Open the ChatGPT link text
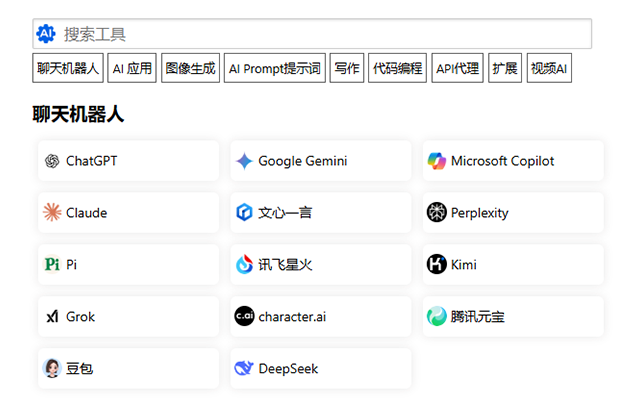The width and height of the screenshot is (640, 400). (x=91, y=161)
